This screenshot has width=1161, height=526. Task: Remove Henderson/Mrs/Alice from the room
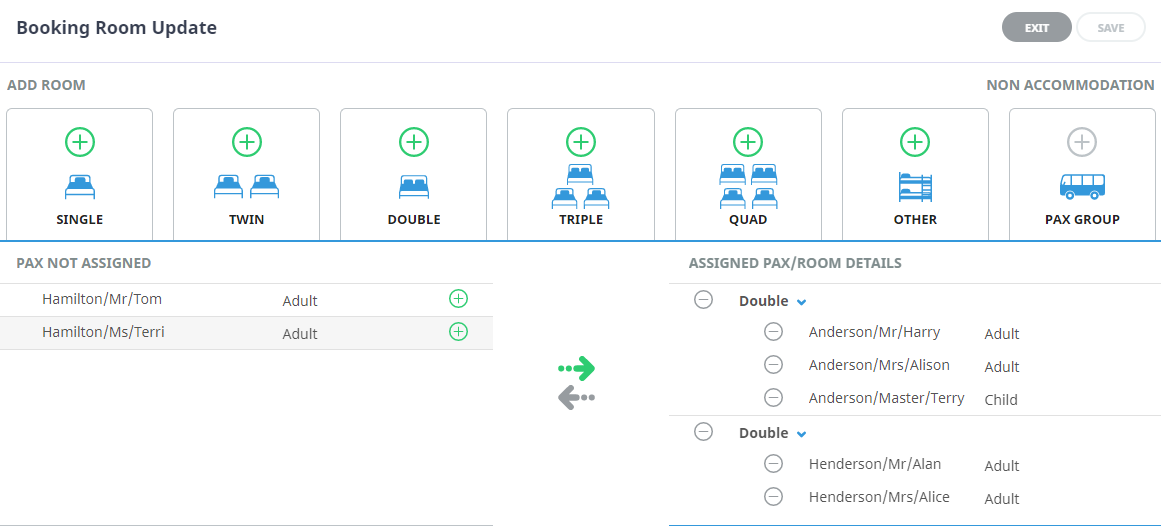[773, 497]
